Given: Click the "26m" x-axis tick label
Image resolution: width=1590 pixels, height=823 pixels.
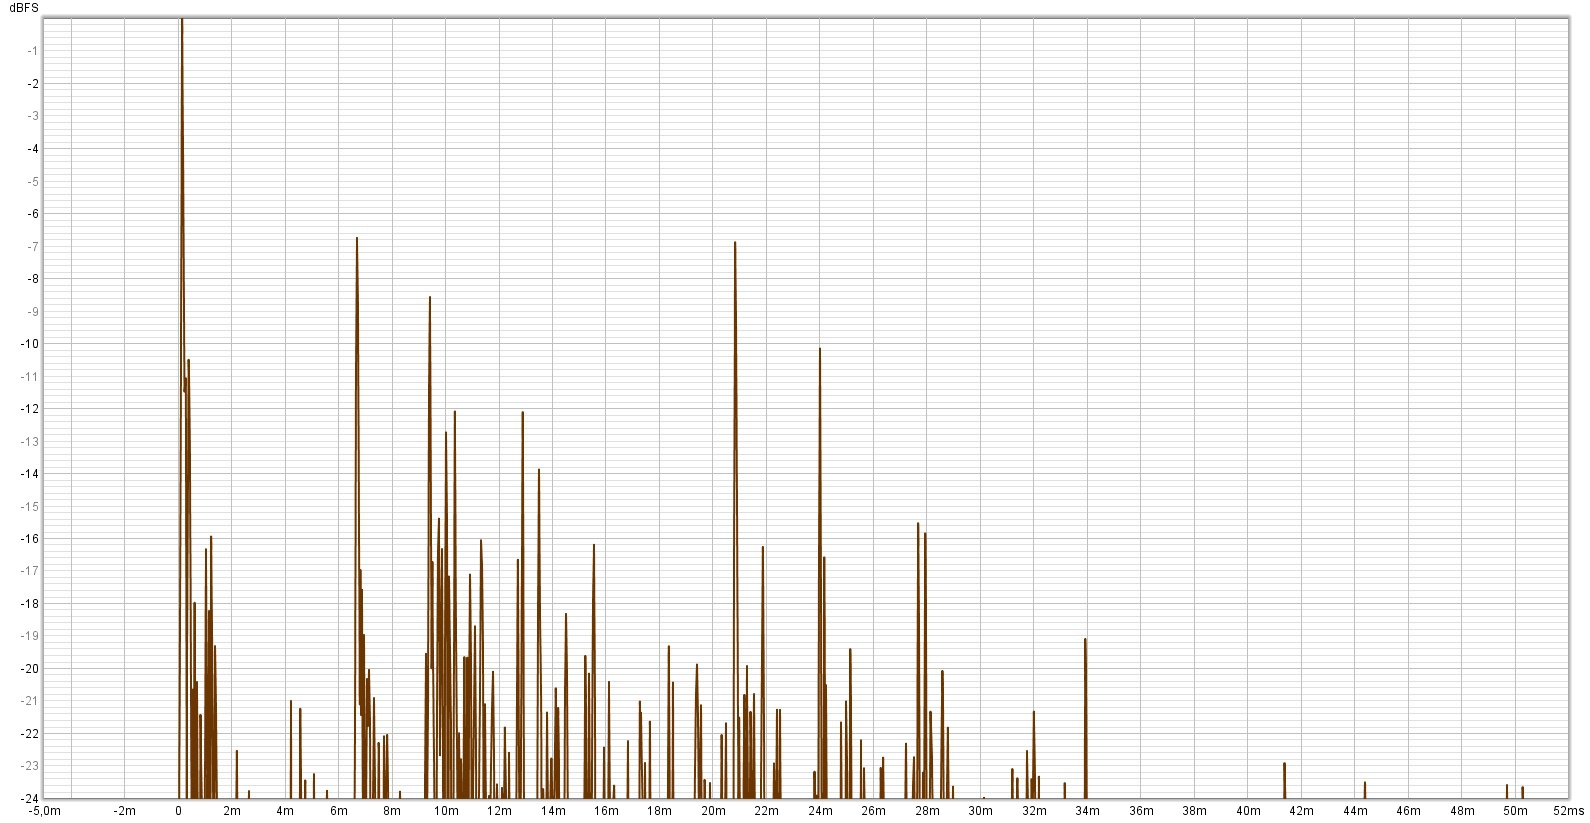Looking at the screenshot, I should [x=873, y=811].
